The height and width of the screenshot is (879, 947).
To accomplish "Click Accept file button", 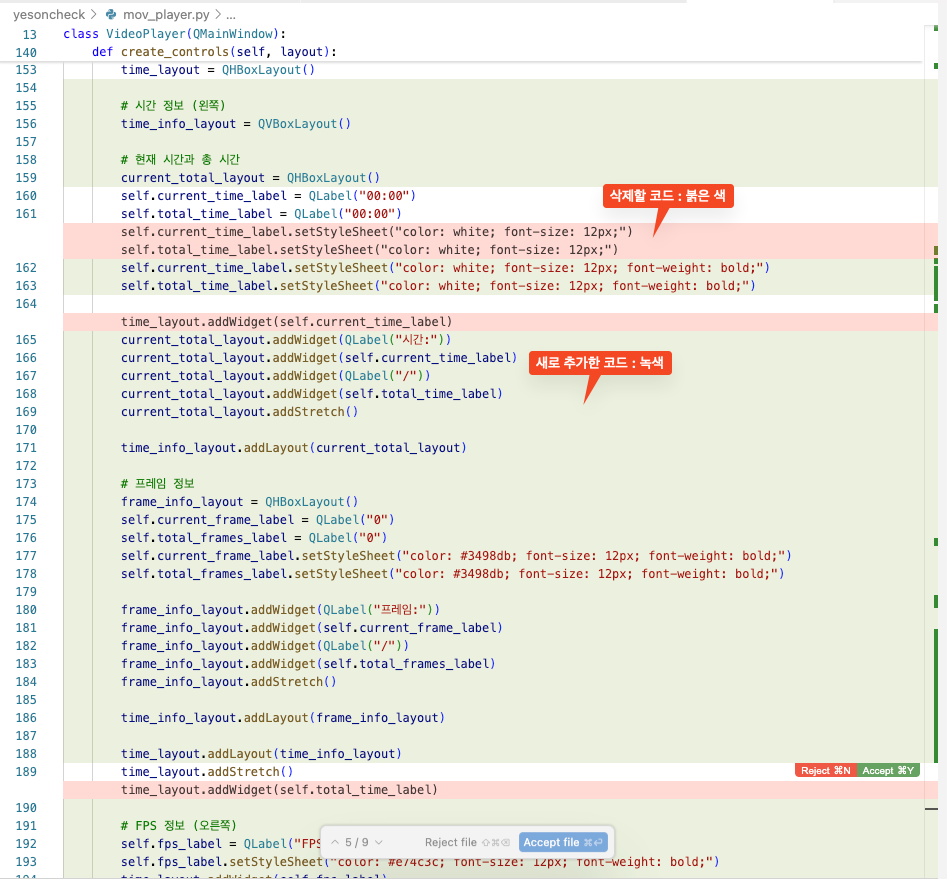I will click(x=563, y=842).
